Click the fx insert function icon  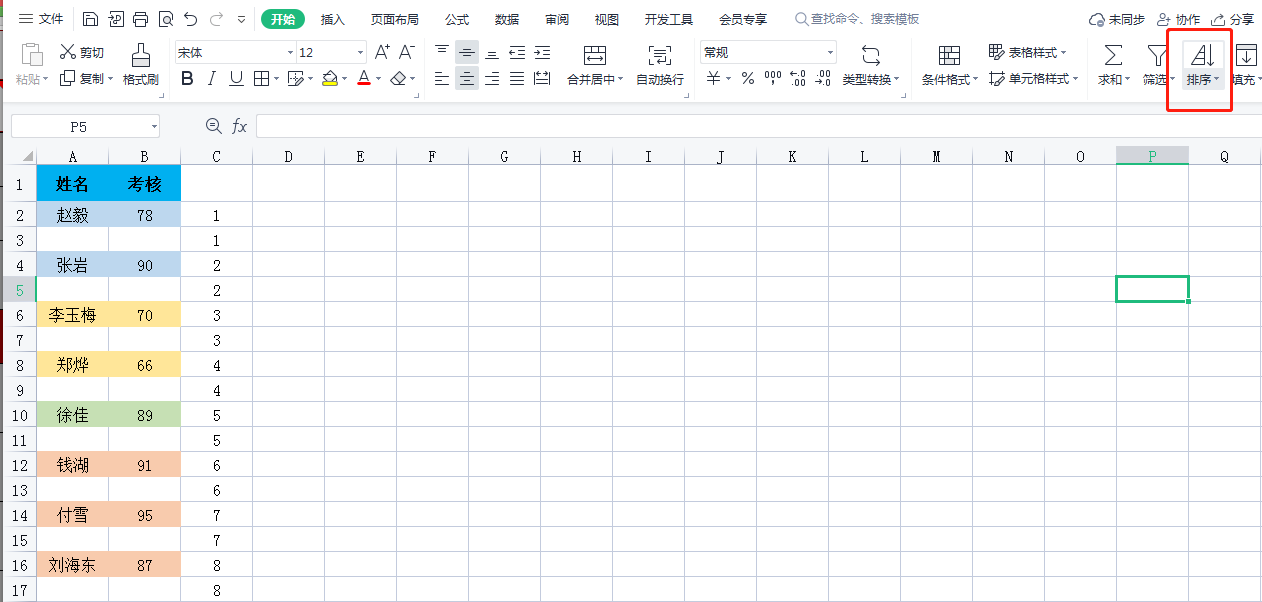click(239, 126)
